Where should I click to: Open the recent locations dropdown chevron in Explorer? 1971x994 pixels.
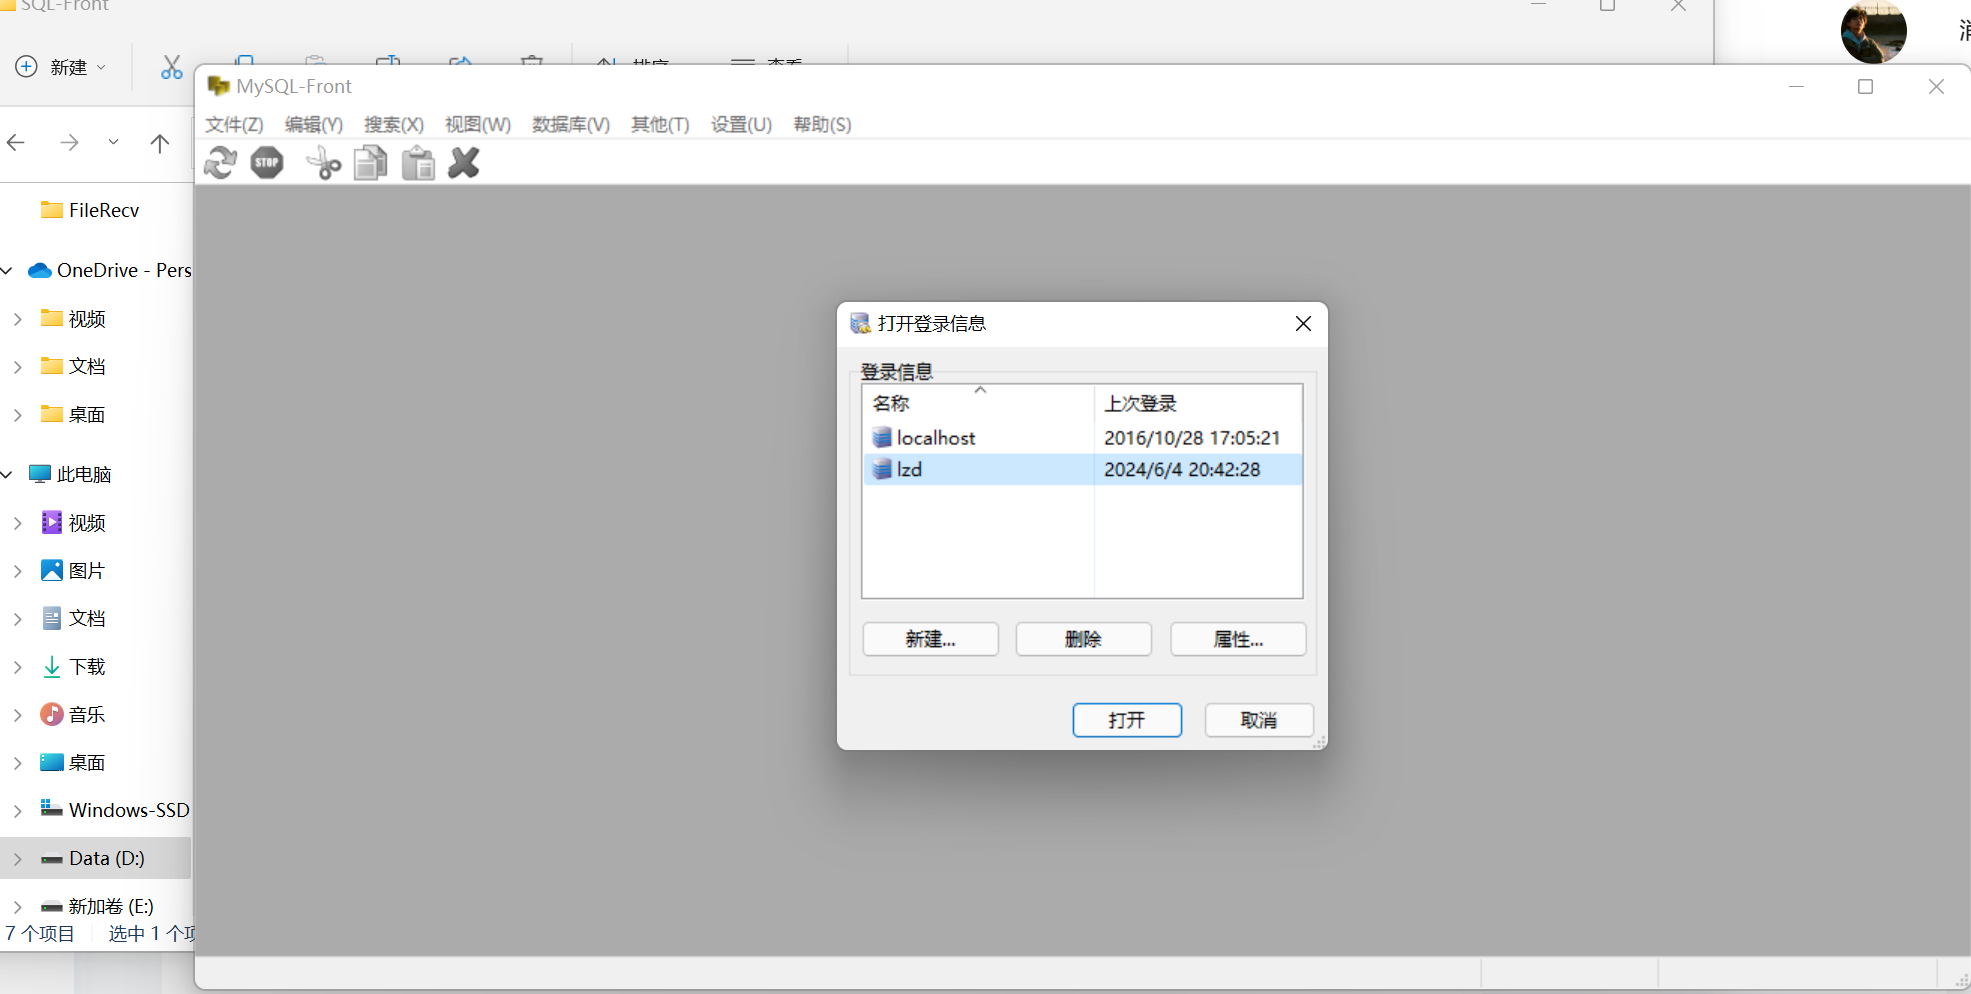[113, 143]
